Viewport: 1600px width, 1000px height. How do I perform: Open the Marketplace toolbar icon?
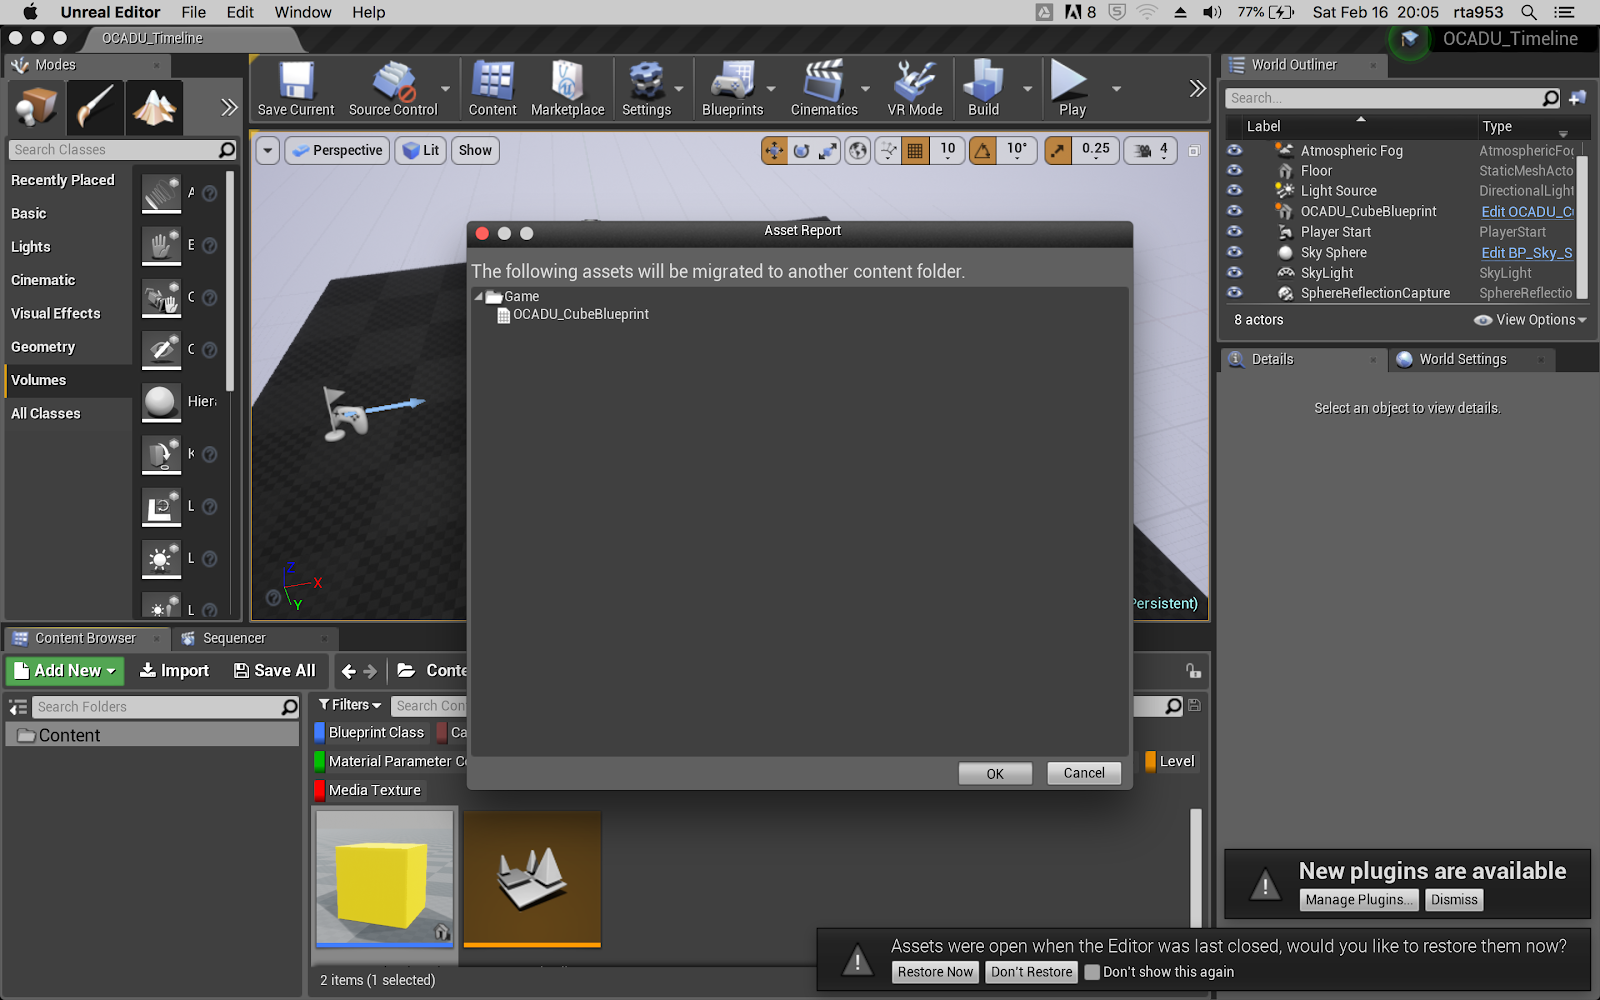tap(567, 89)
